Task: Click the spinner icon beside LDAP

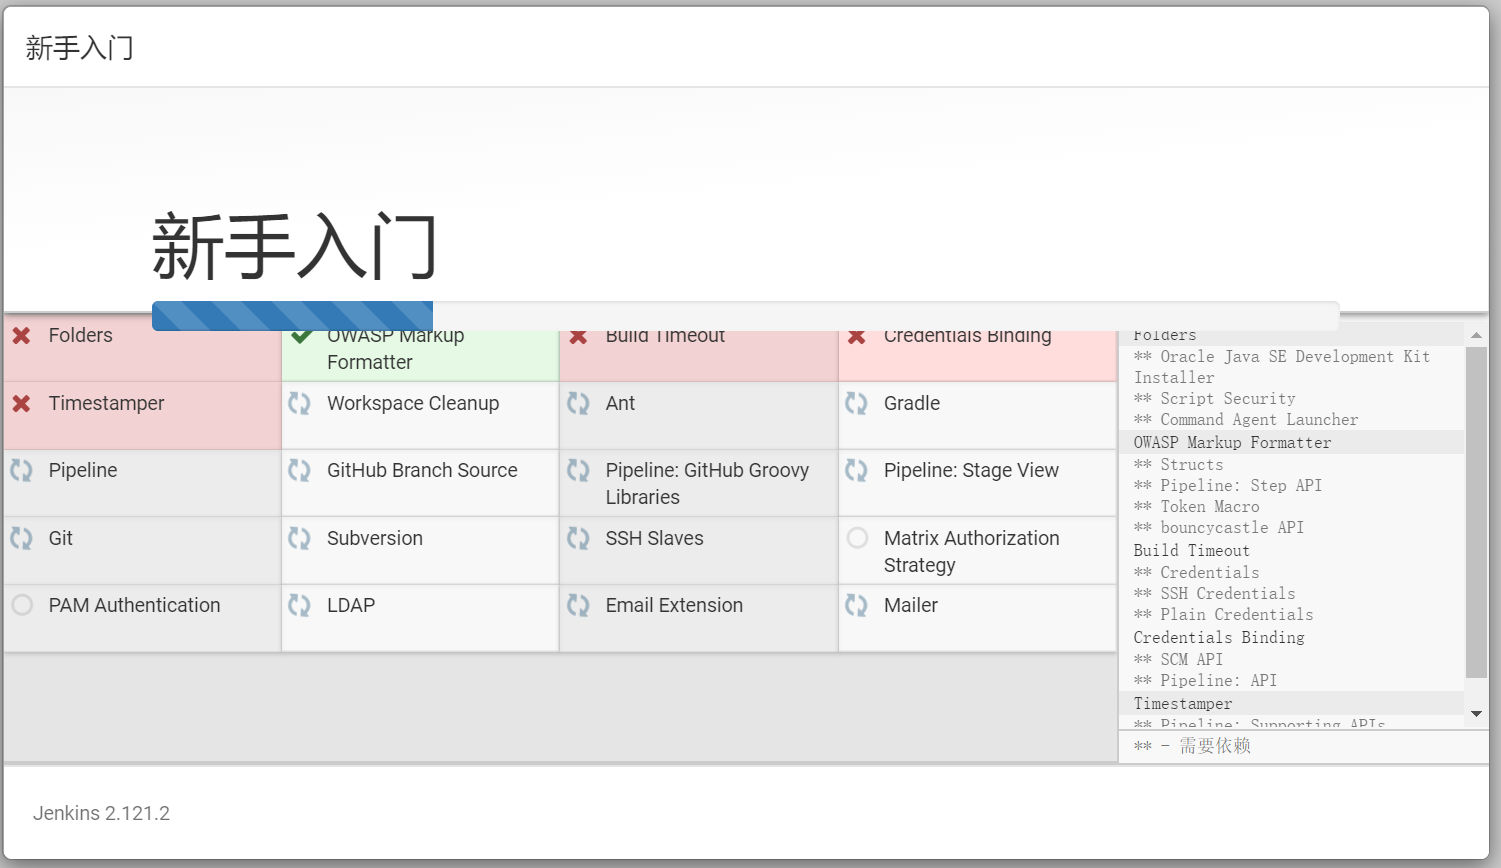Action: point(300,605)
